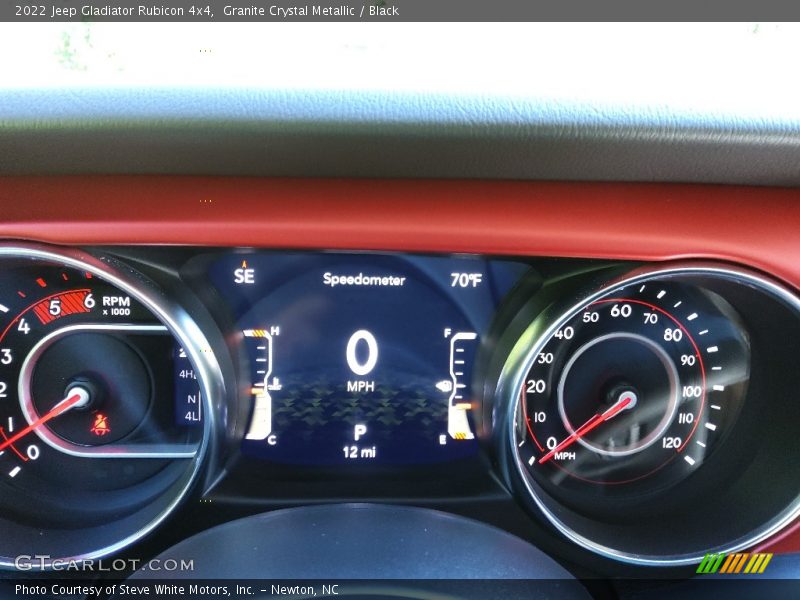Click the 12 mi odometer reading
The image size is (800, 600).
click(359, 452)
